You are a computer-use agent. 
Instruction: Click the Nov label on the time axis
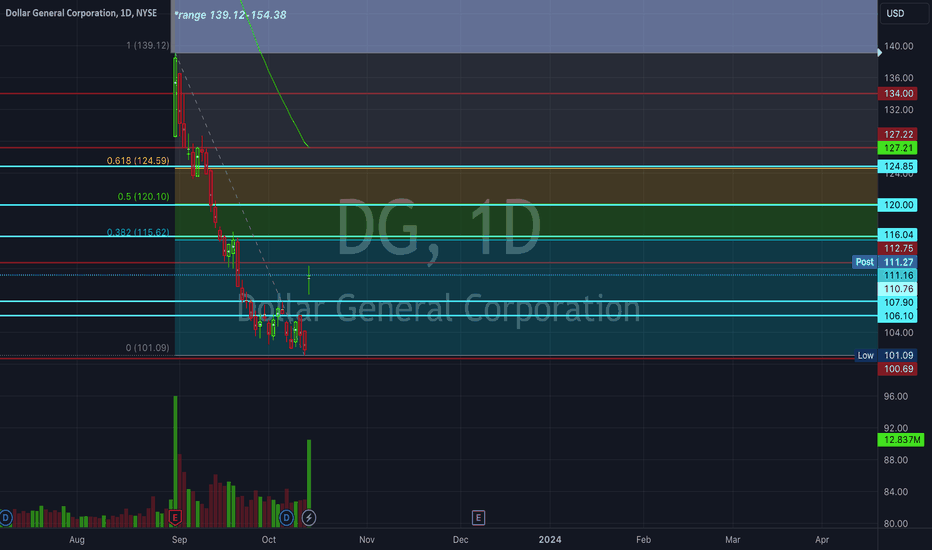pos(367,540)
